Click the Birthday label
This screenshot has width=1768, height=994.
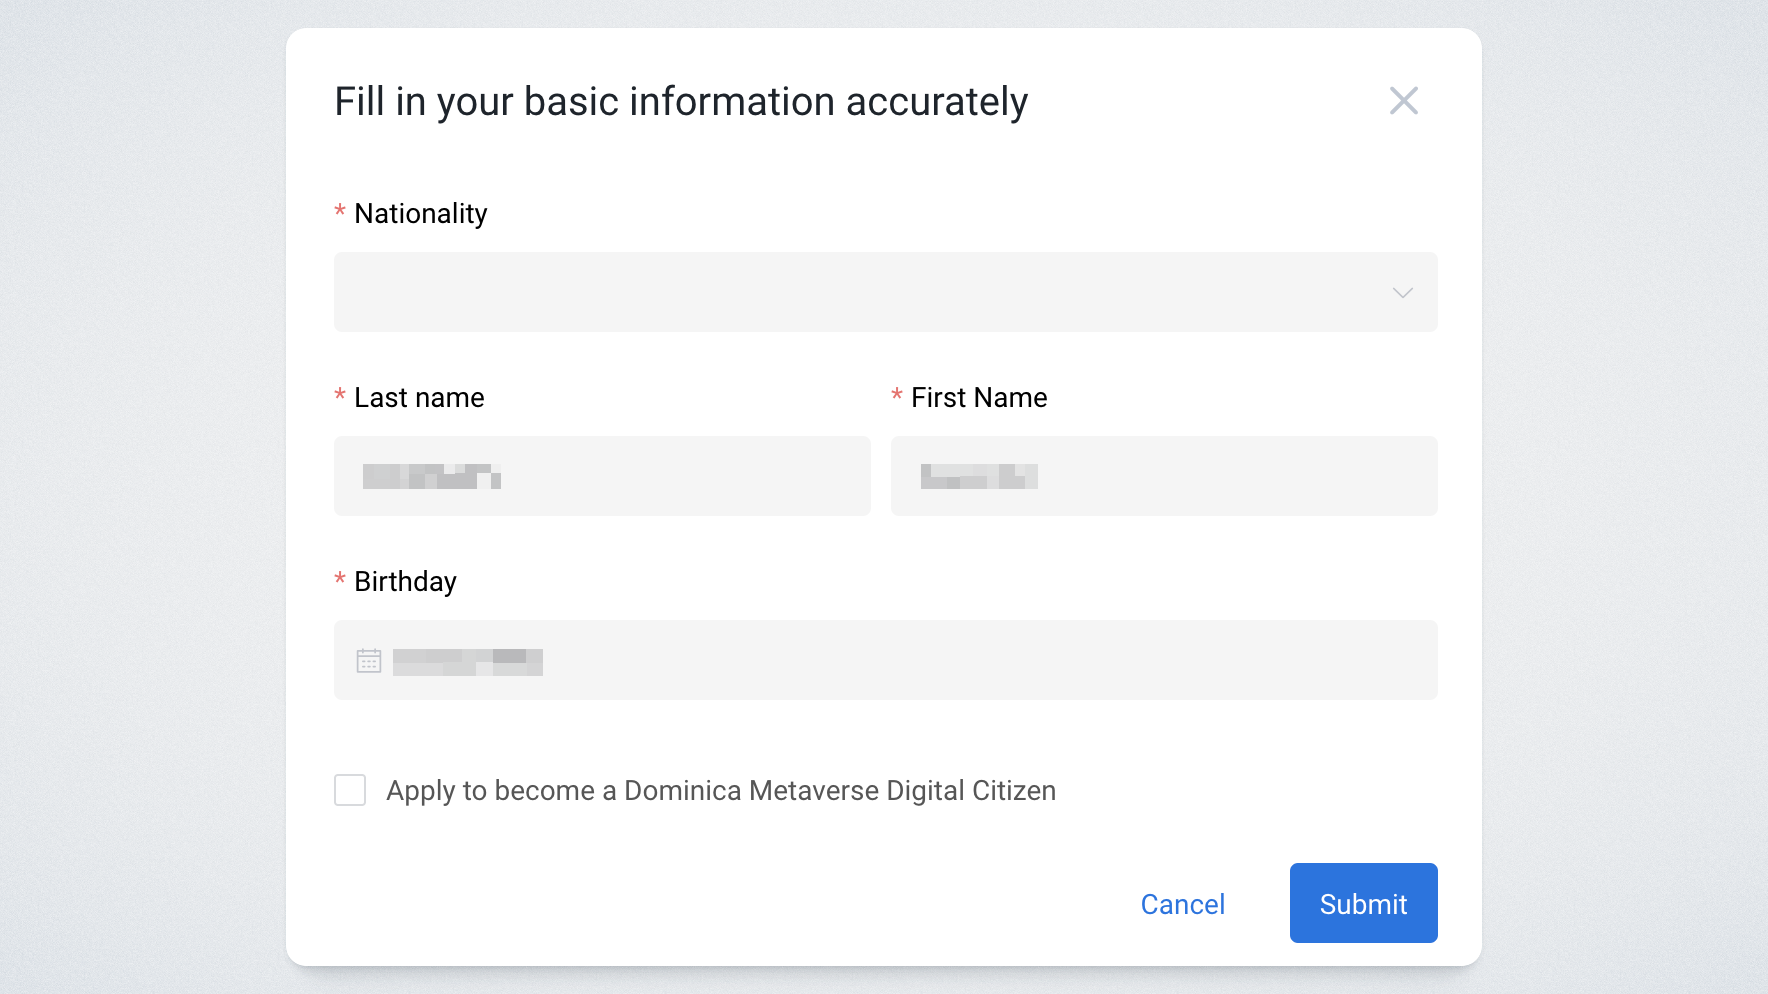[x=405, y=582]
